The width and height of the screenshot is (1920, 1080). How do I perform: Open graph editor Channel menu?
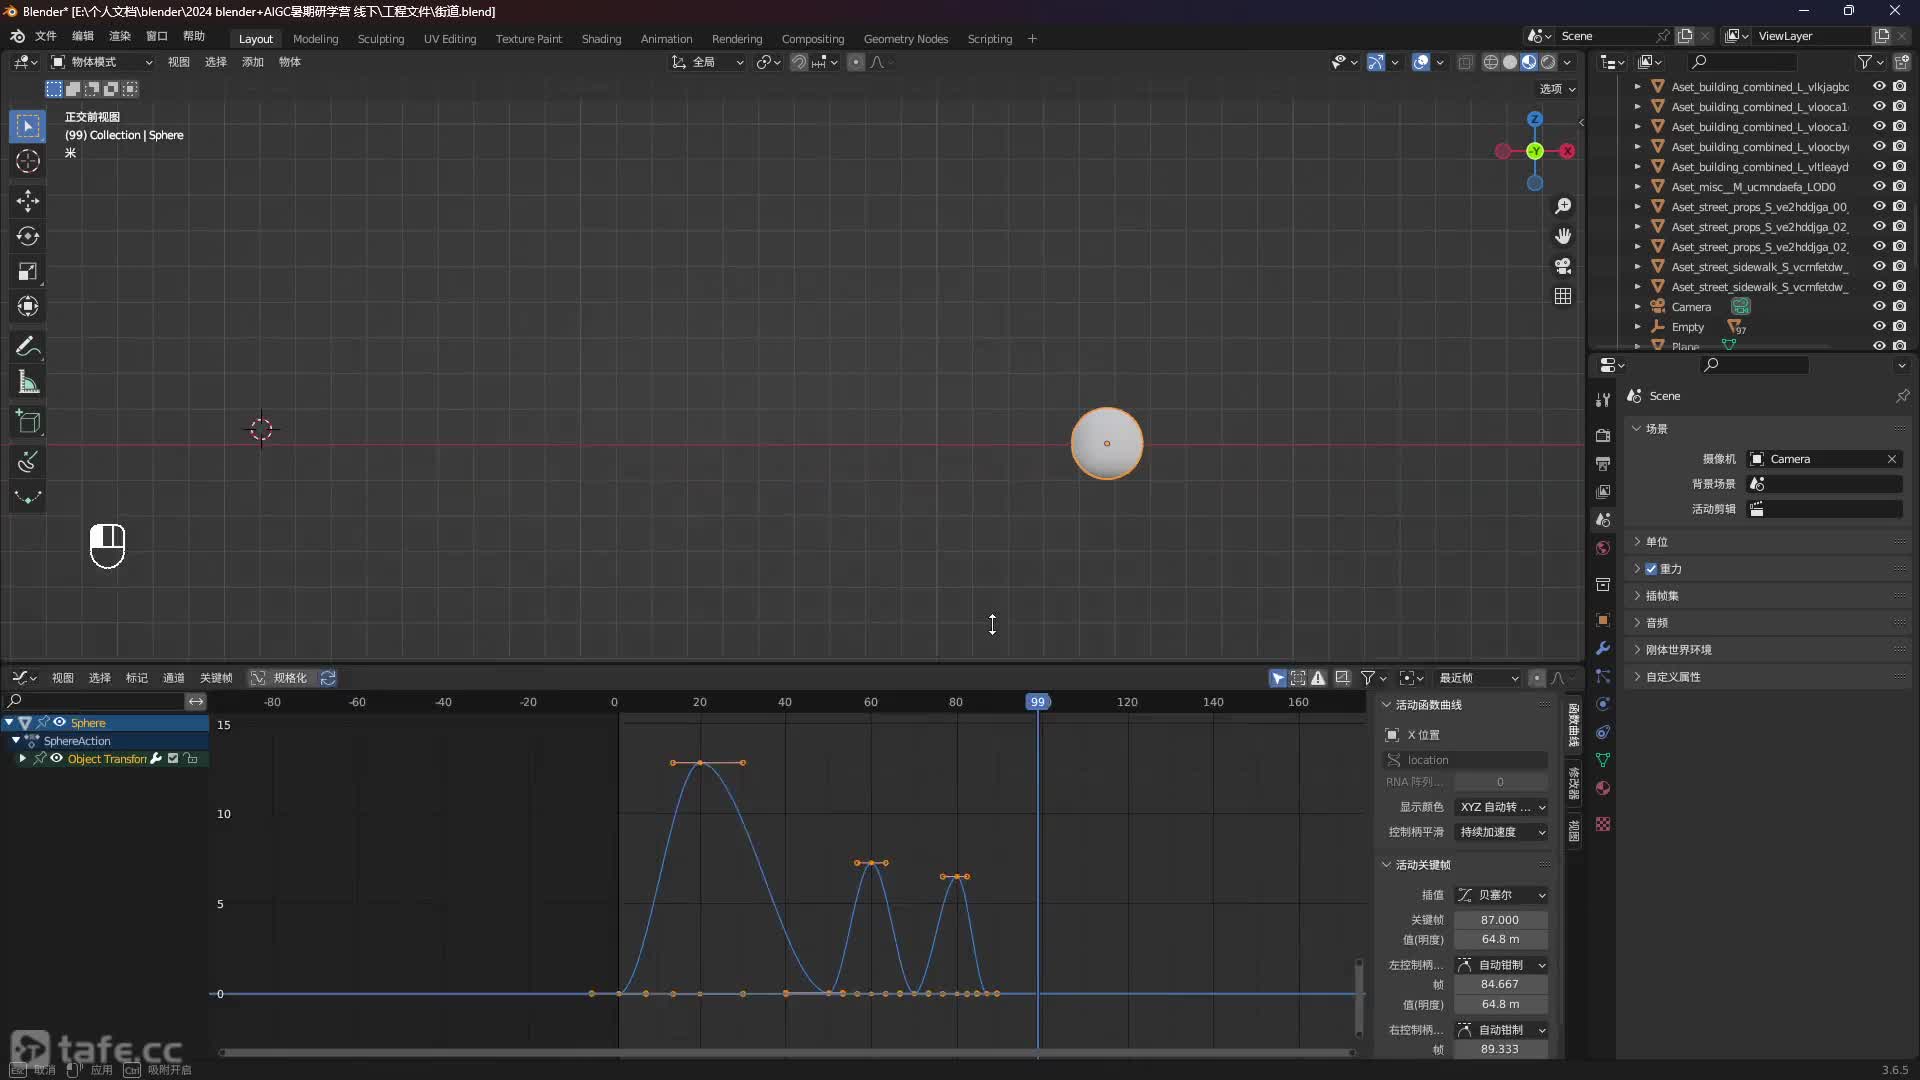click(174, 678)
